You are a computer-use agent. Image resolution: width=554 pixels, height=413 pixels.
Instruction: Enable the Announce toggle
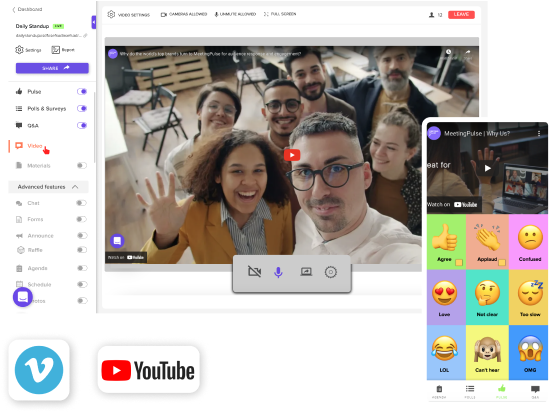click(82, 235)
